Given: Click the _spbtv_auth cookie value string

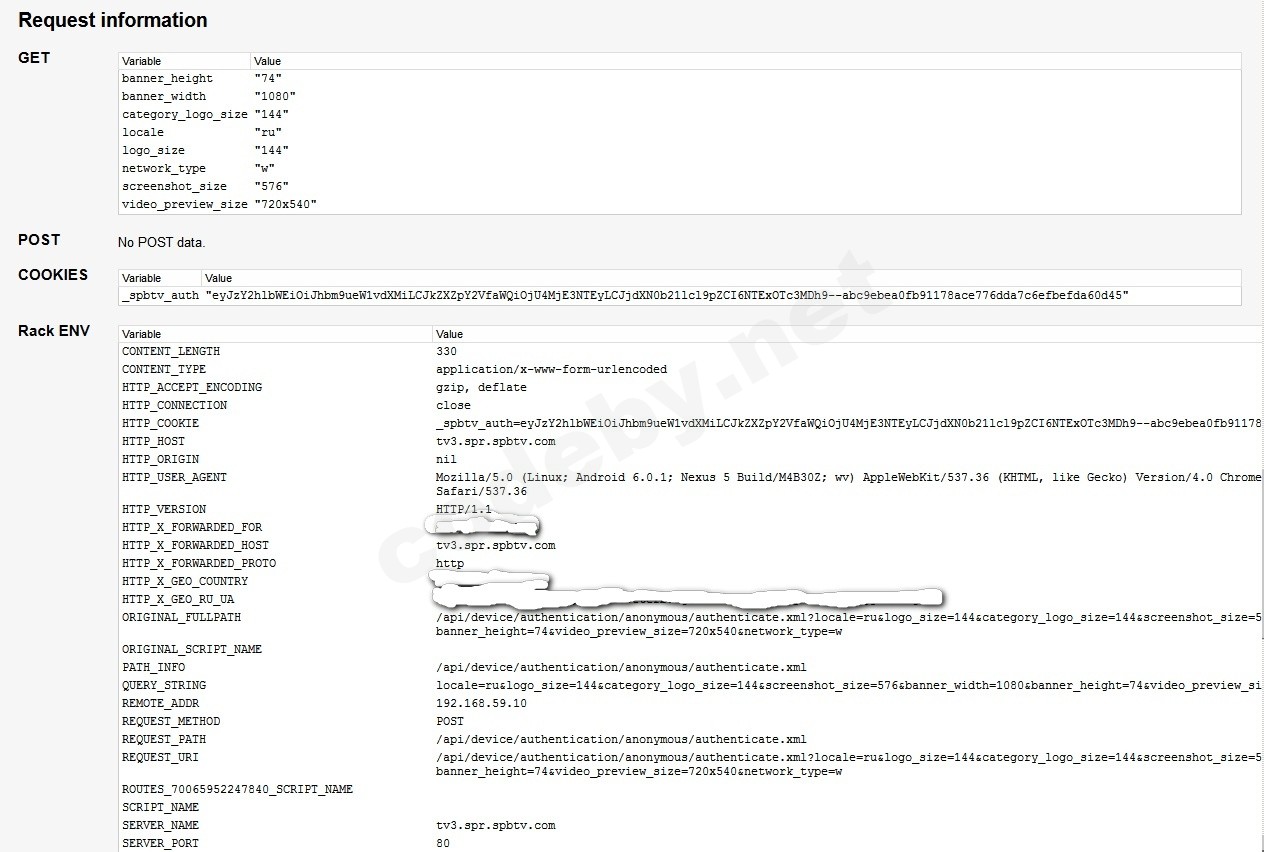Looking at the screenshot, I should click(667, 296).
